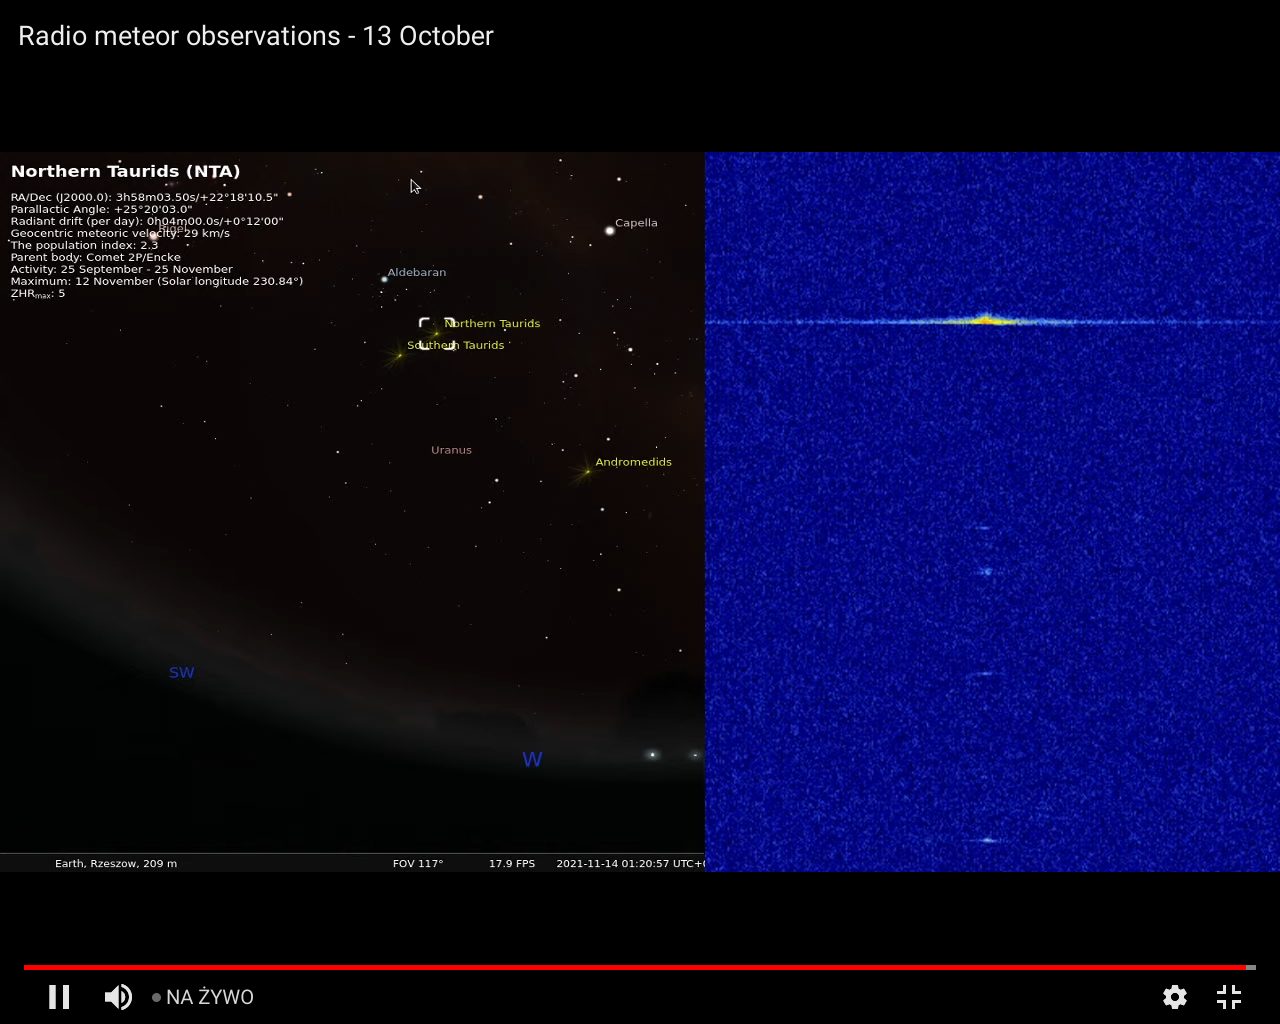Click the Radiant drift (per day) line
The image size is (1280, 1024).
147,221
